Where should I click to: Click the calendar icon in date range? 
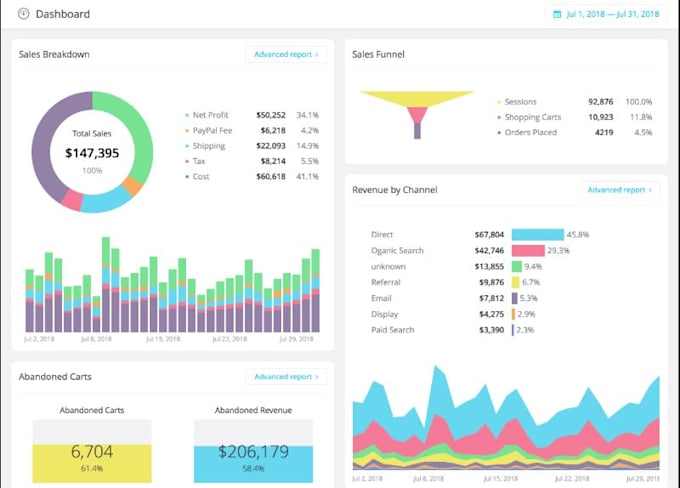(557, 14)
